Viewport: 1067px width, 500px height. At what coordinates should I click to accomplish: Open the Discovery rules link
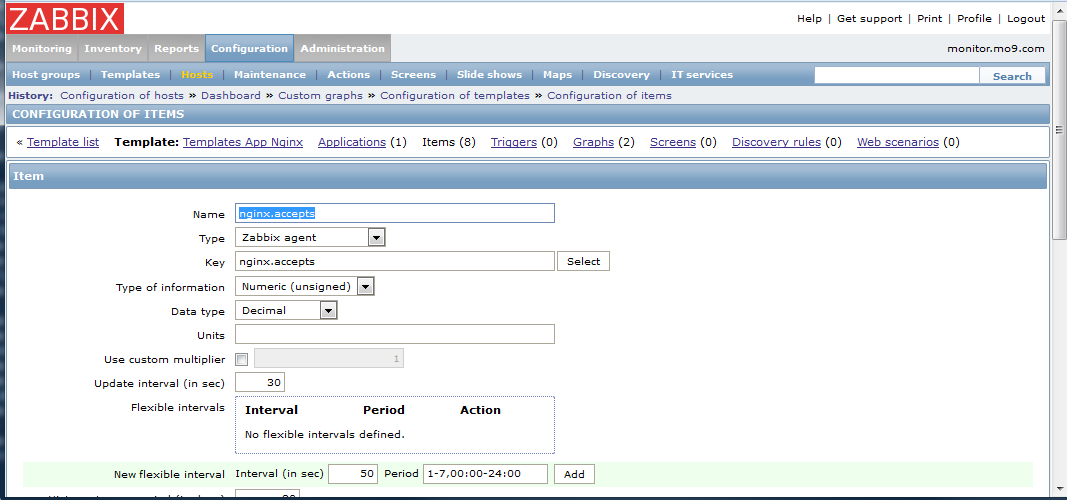pos(776,142)
